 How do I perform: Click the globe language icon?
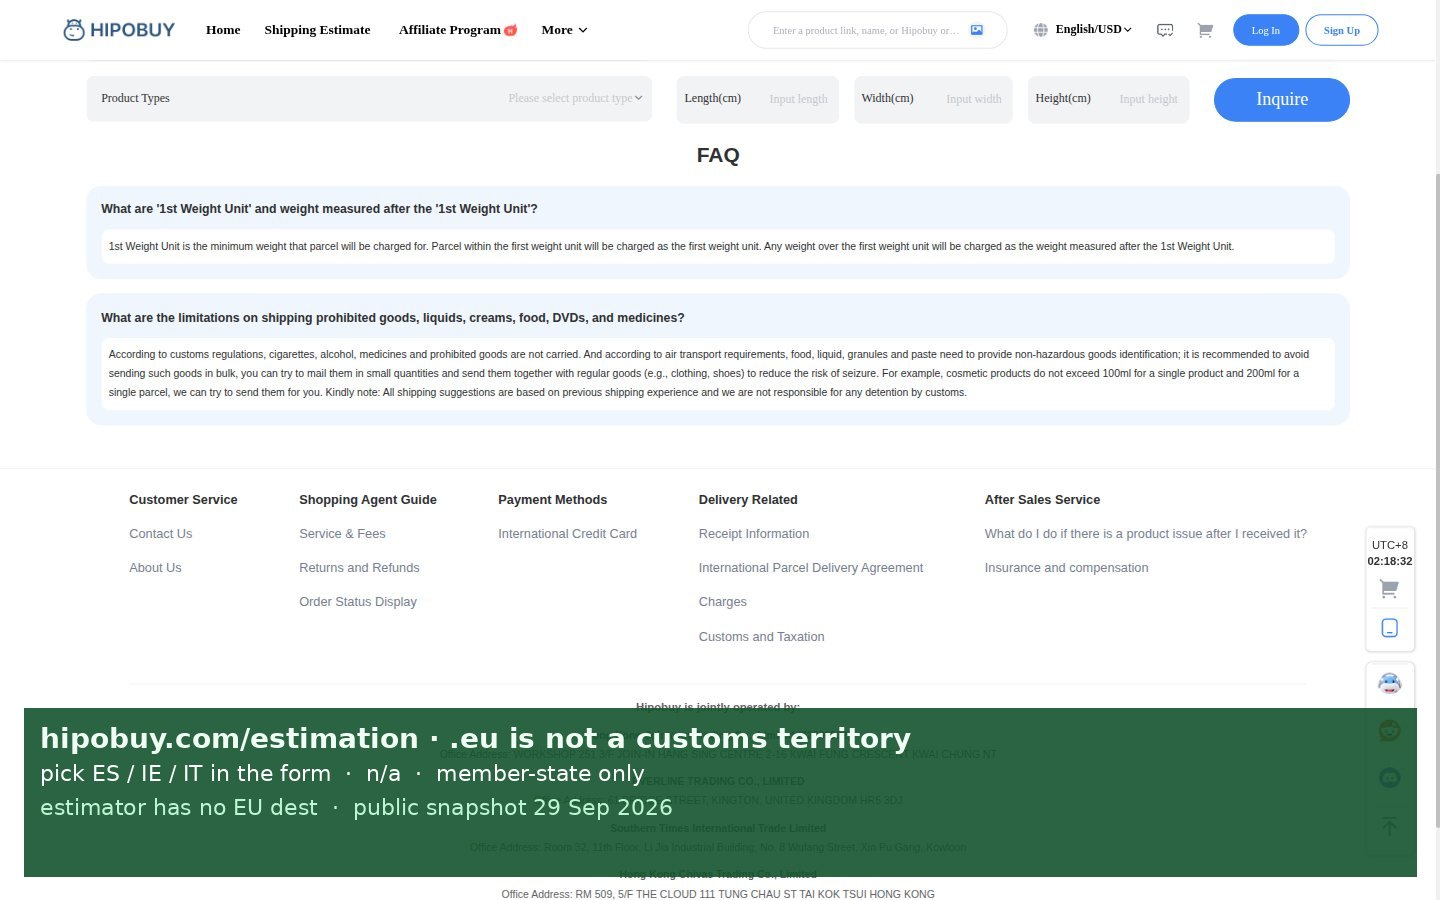(x=1041, y=30)
